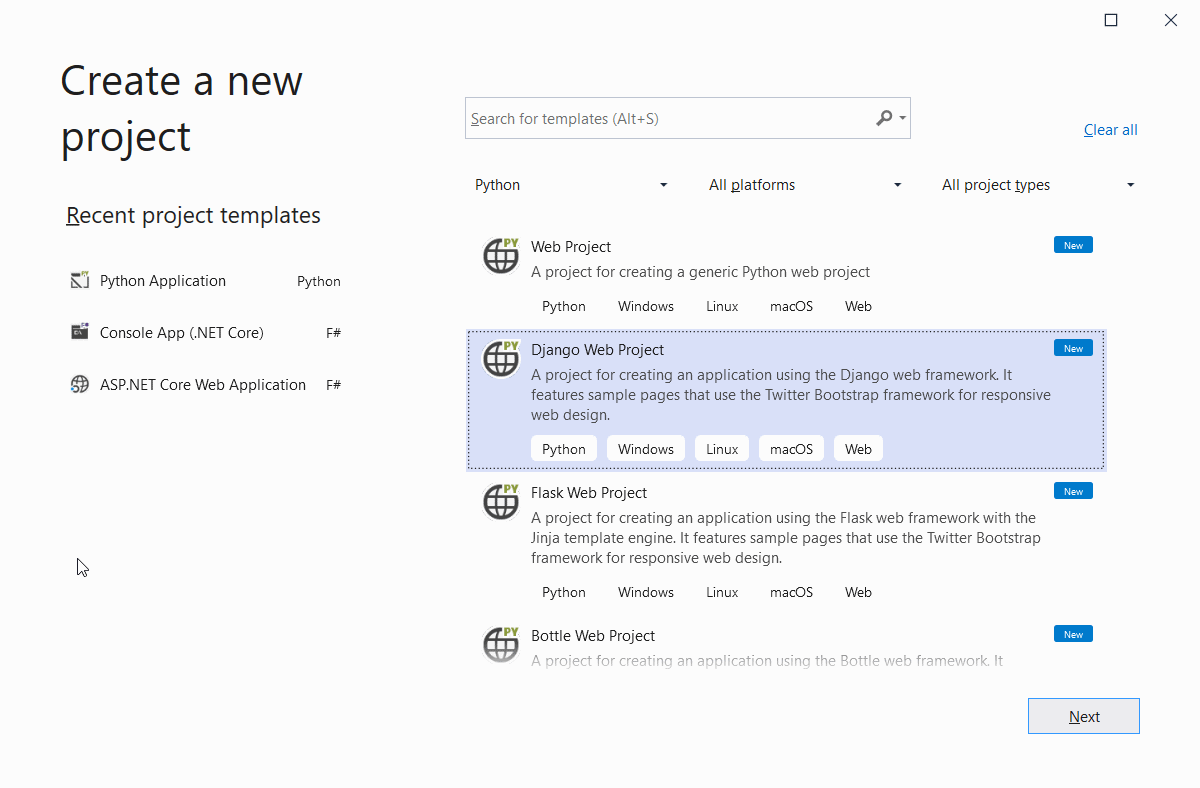Click the Web Project globe icon
This screenshot has height=788, width=1200.
coord(501,256)
